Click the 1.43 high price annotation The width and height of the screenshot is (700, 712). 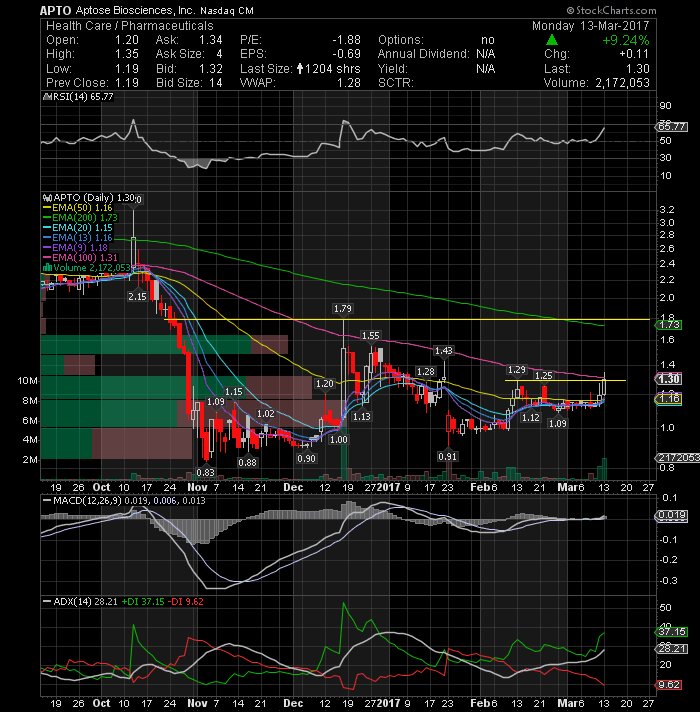[x=444, y=351]
